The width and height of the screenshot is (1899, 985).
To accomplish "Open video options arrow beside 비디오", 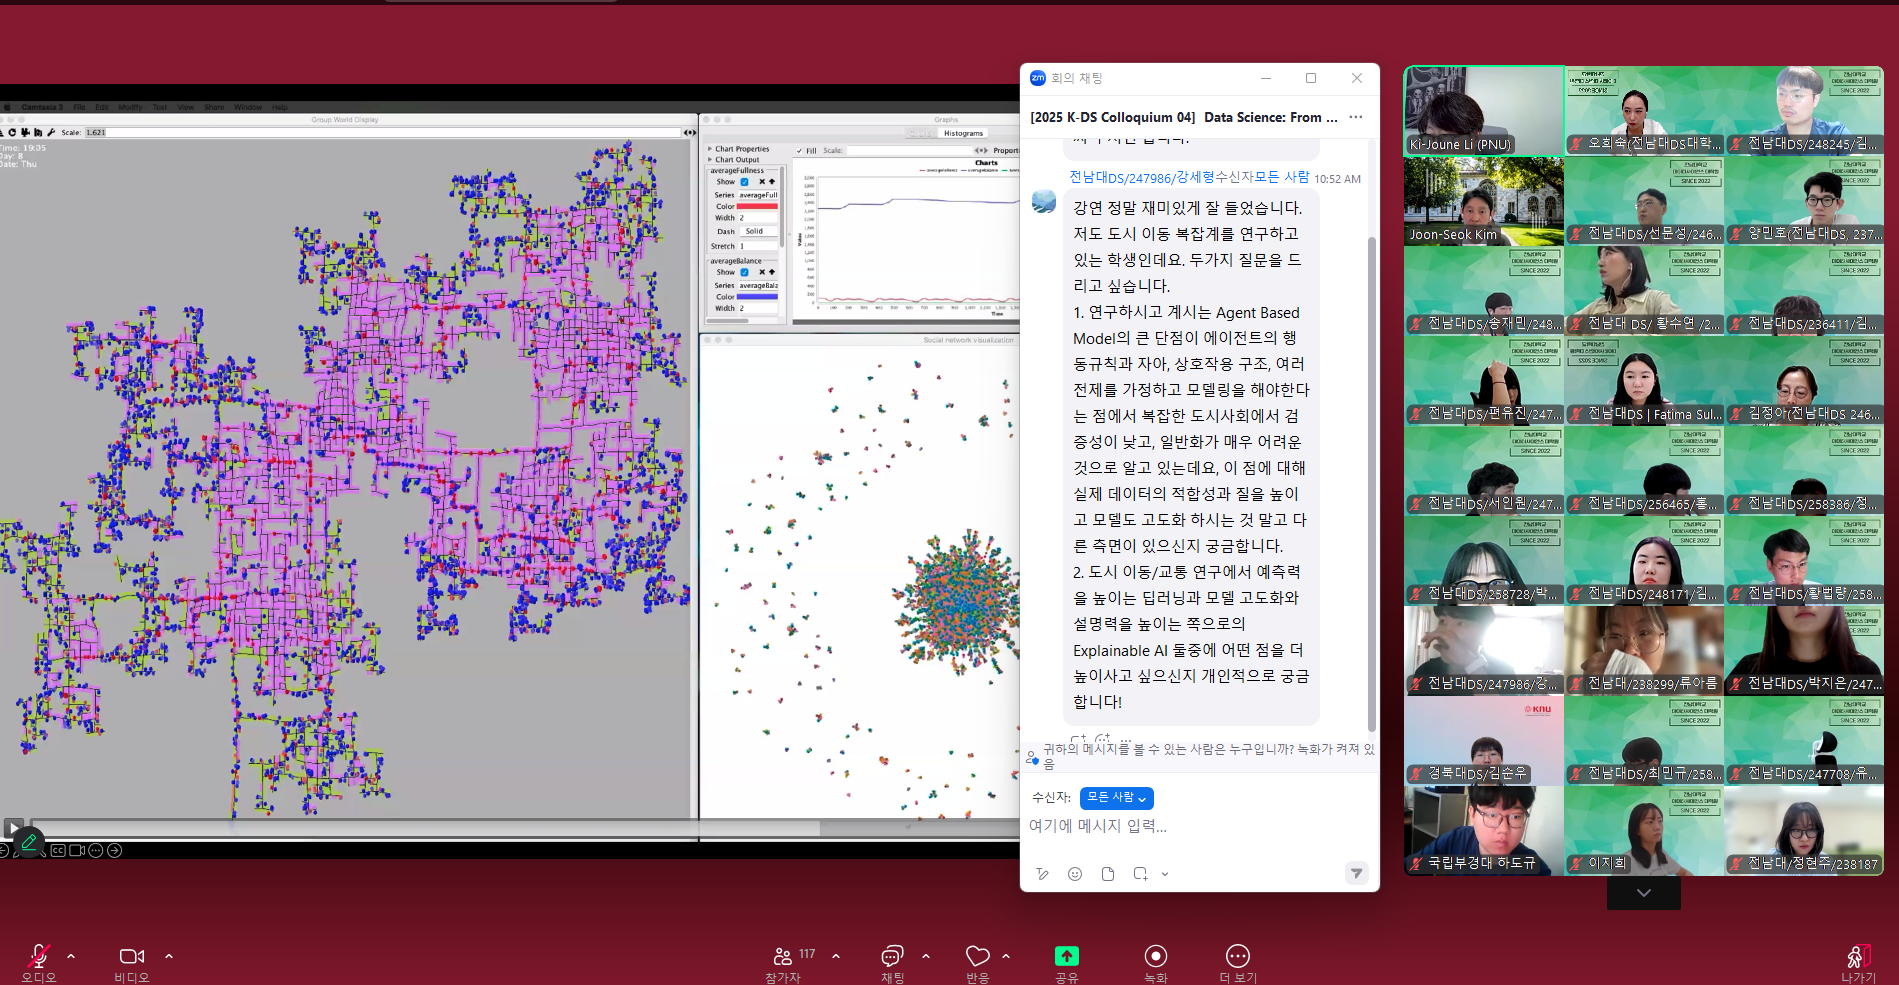I will [x=169, y=956].
